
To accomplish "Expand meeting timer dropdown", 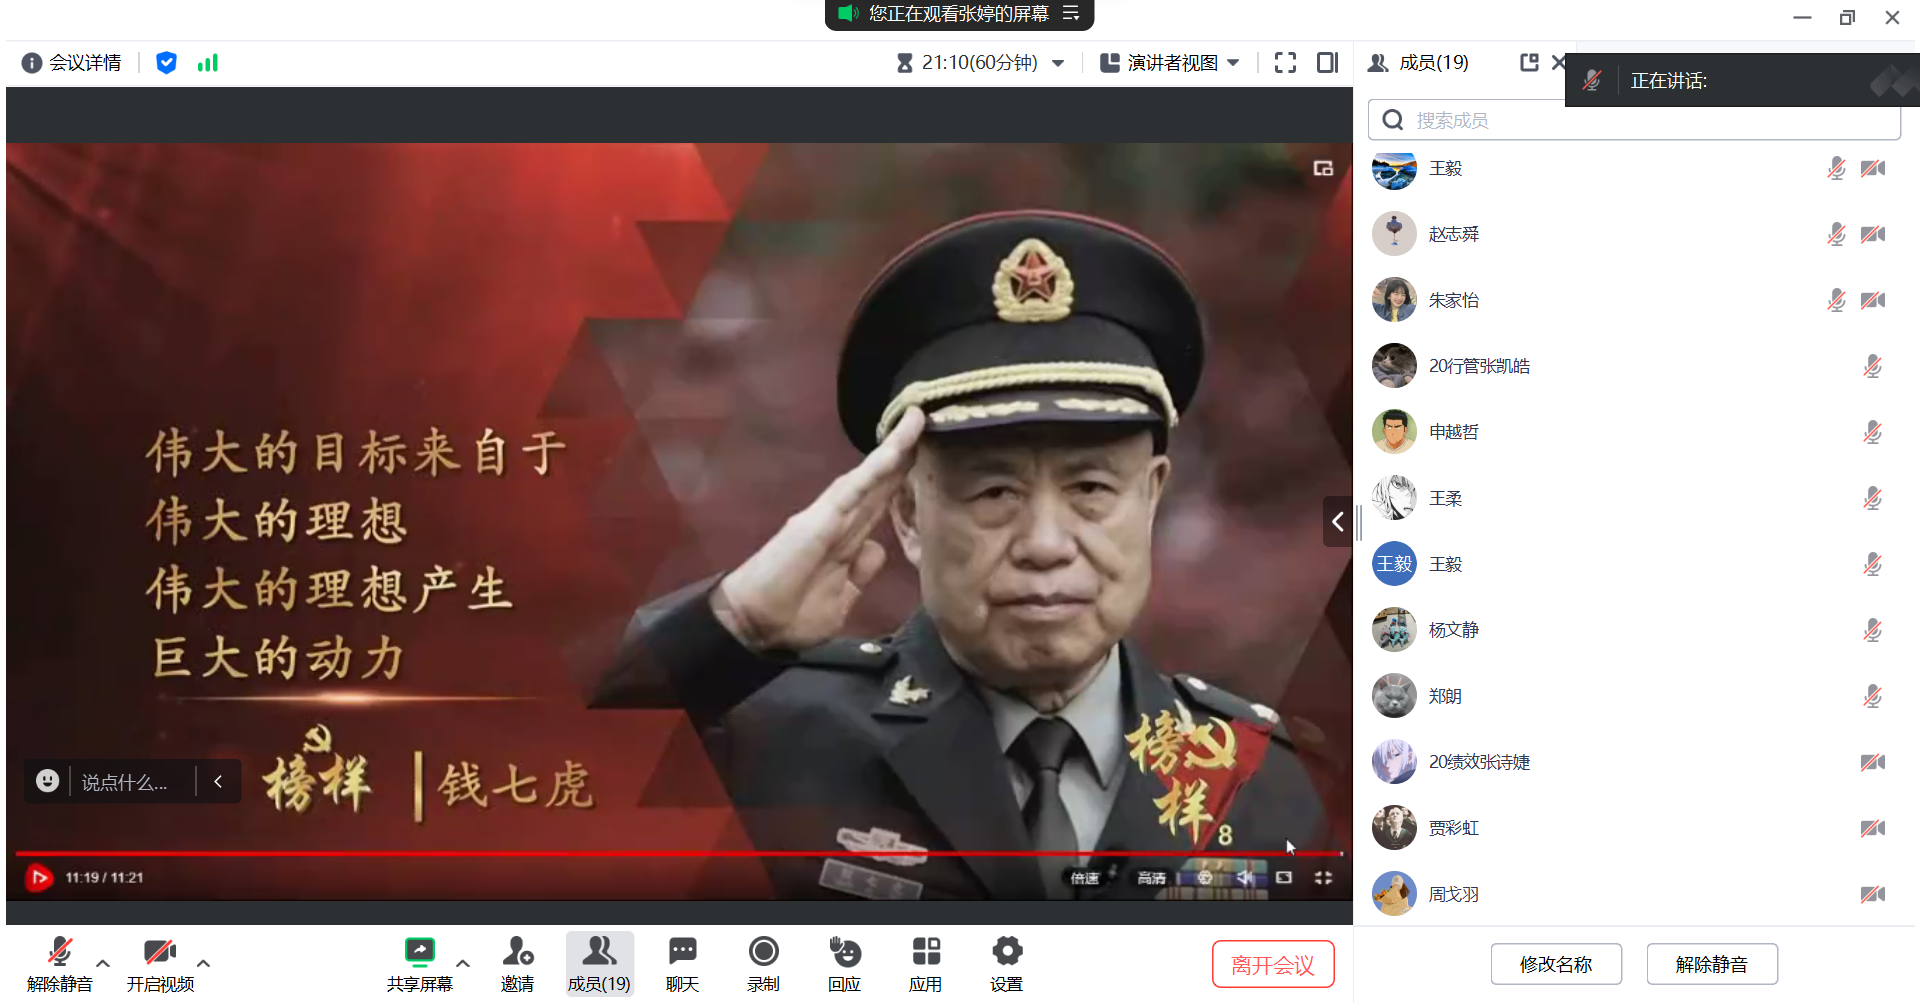I will (x=1058, y=63).
